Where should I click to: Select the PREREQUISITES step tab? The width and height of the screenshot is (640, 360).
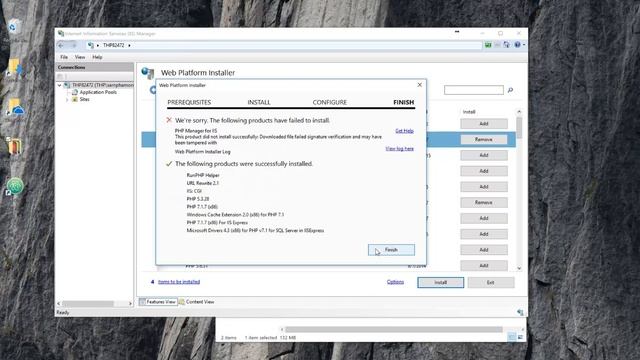click(189, 102)
